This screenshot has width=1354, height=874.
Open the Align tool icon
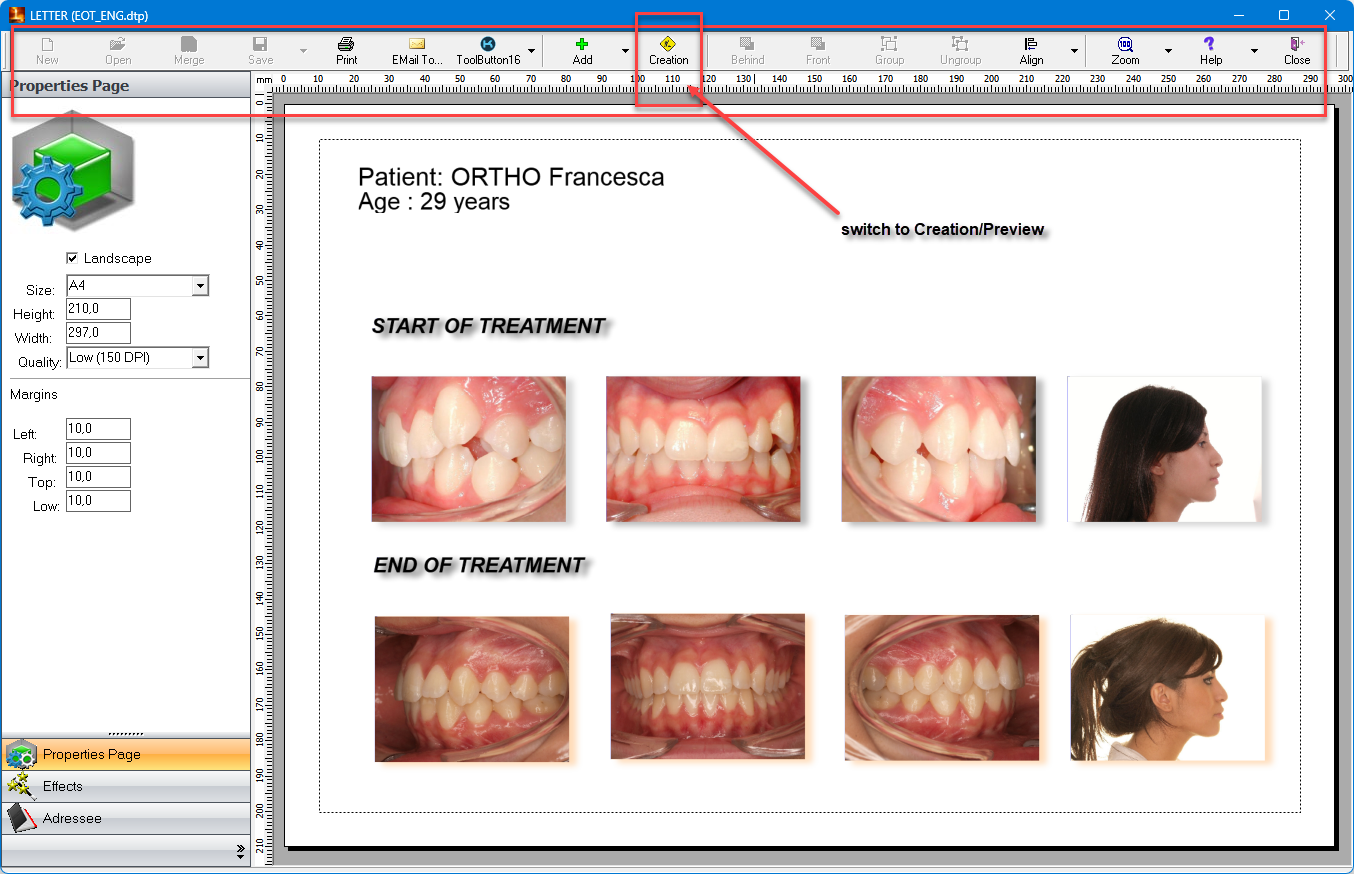click(1031, 45)
